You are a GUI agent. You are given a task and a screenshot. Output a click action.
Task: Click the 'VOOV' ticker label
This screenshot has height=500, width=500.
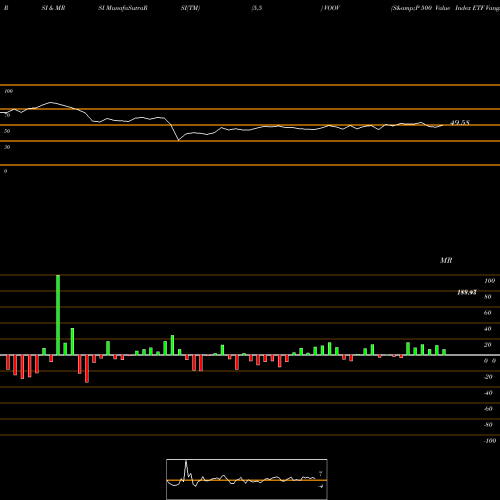[331, 8]
